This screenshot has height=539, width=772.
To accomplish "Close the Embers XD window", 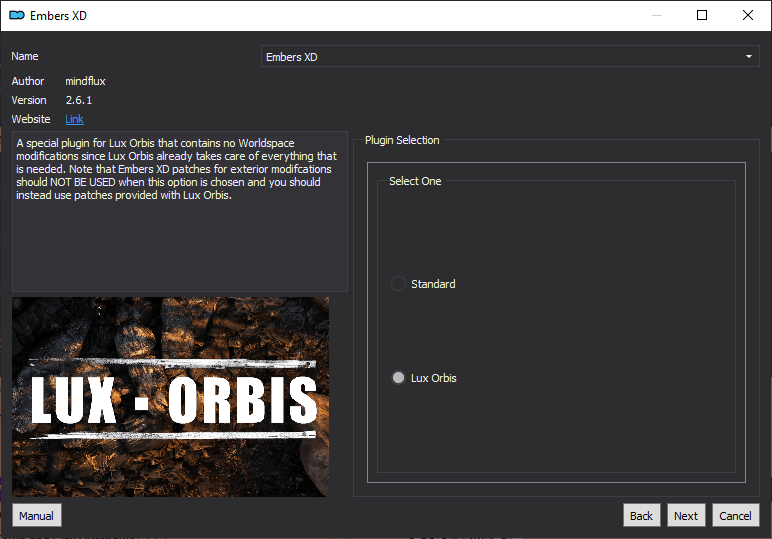I will (x=747, y=15).
